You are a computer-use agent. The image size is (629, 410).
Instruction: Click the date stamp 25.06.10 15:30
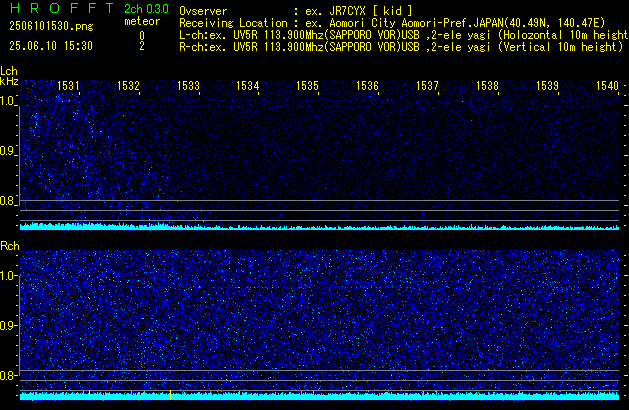(x=51, y=46)
